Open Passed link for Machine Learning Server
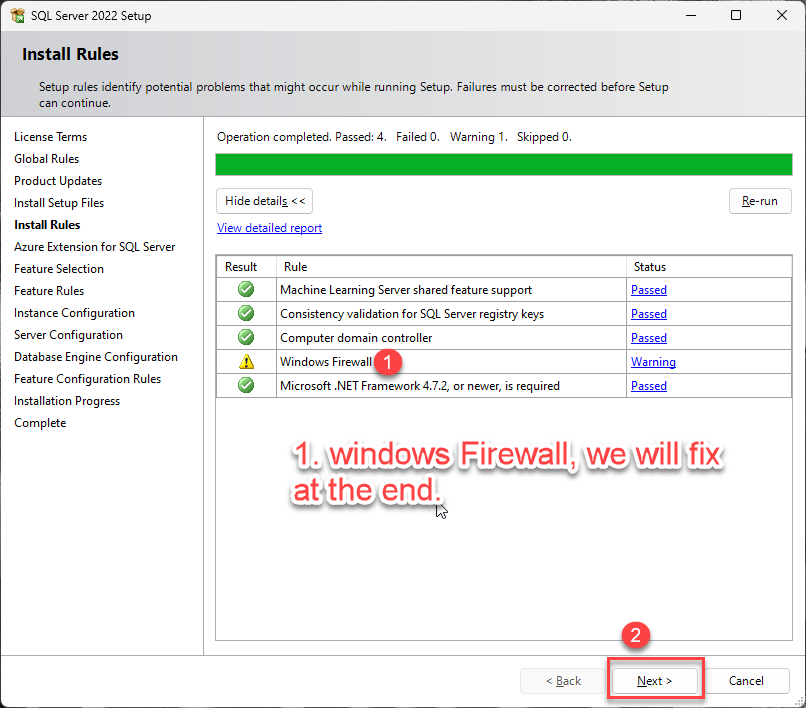The image size is (806, 708). click(648, 290)
